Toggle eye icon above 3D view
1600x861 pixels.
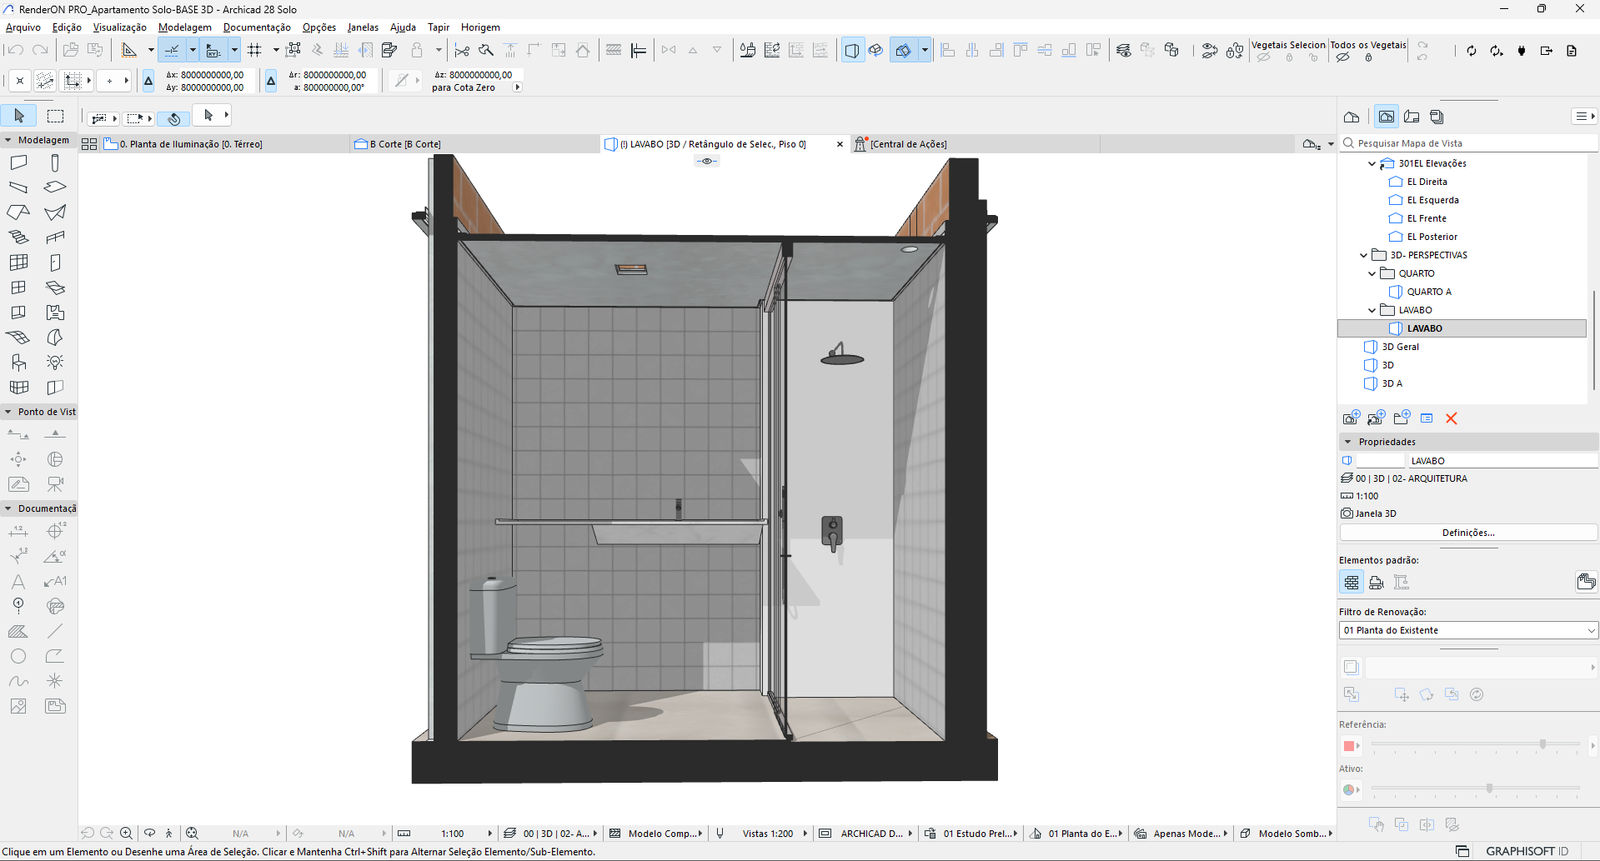tap(707, 161)
